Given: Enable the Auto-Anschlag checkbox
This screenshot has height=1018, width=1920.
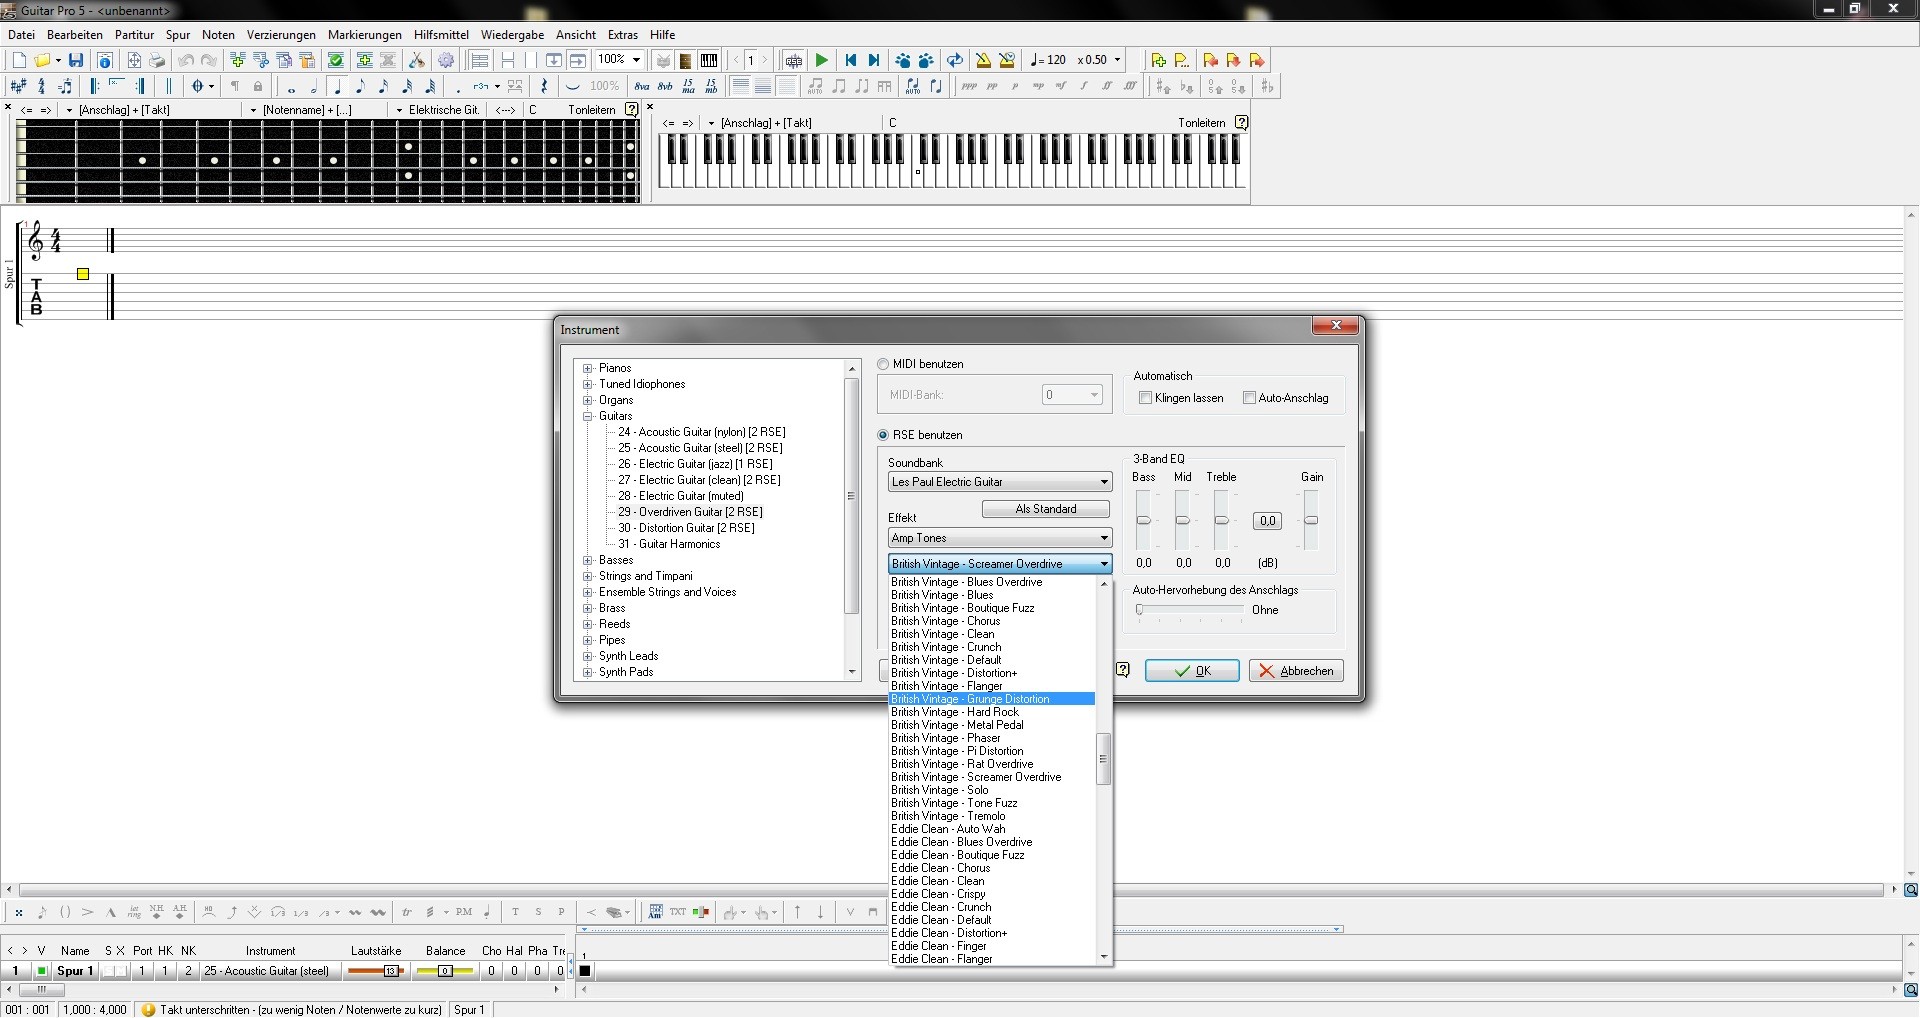Looking at the screenshot, I should tap(1249, 398).
